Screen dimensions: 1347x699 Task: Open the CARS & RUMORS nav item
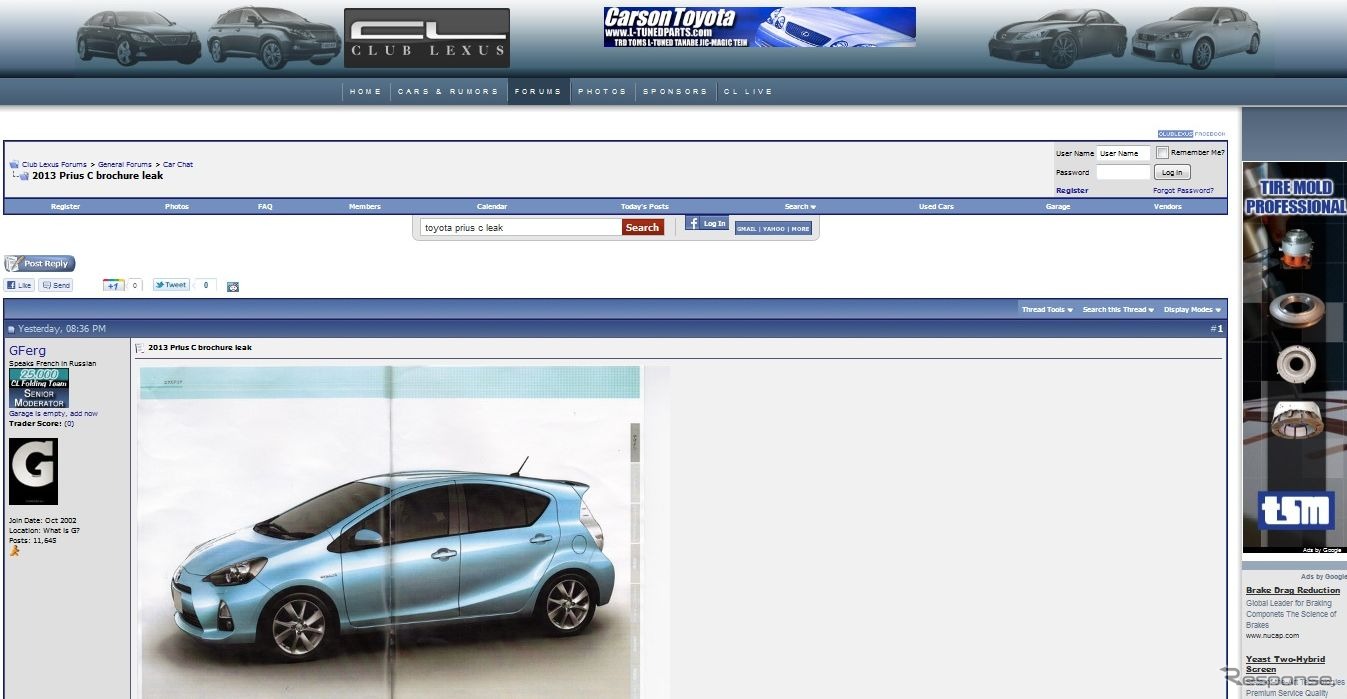point(448,91)
